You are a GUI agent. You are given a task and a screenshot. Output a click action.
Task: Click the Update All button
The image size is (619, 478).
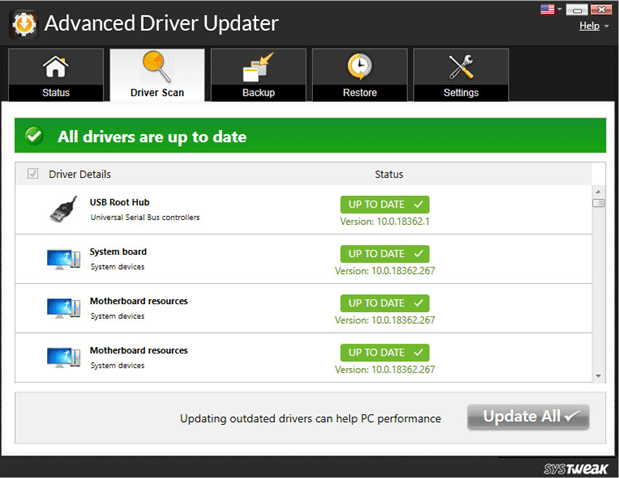point(528,417)
